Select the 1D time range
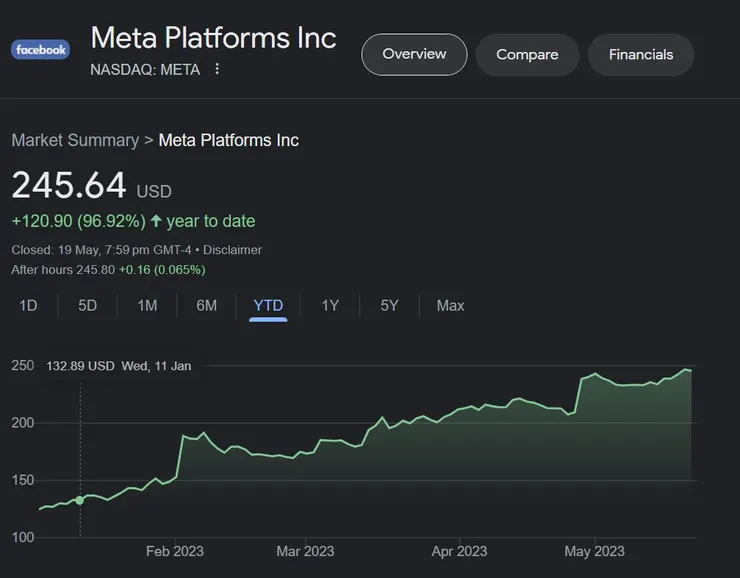 (x=28, y=306)
